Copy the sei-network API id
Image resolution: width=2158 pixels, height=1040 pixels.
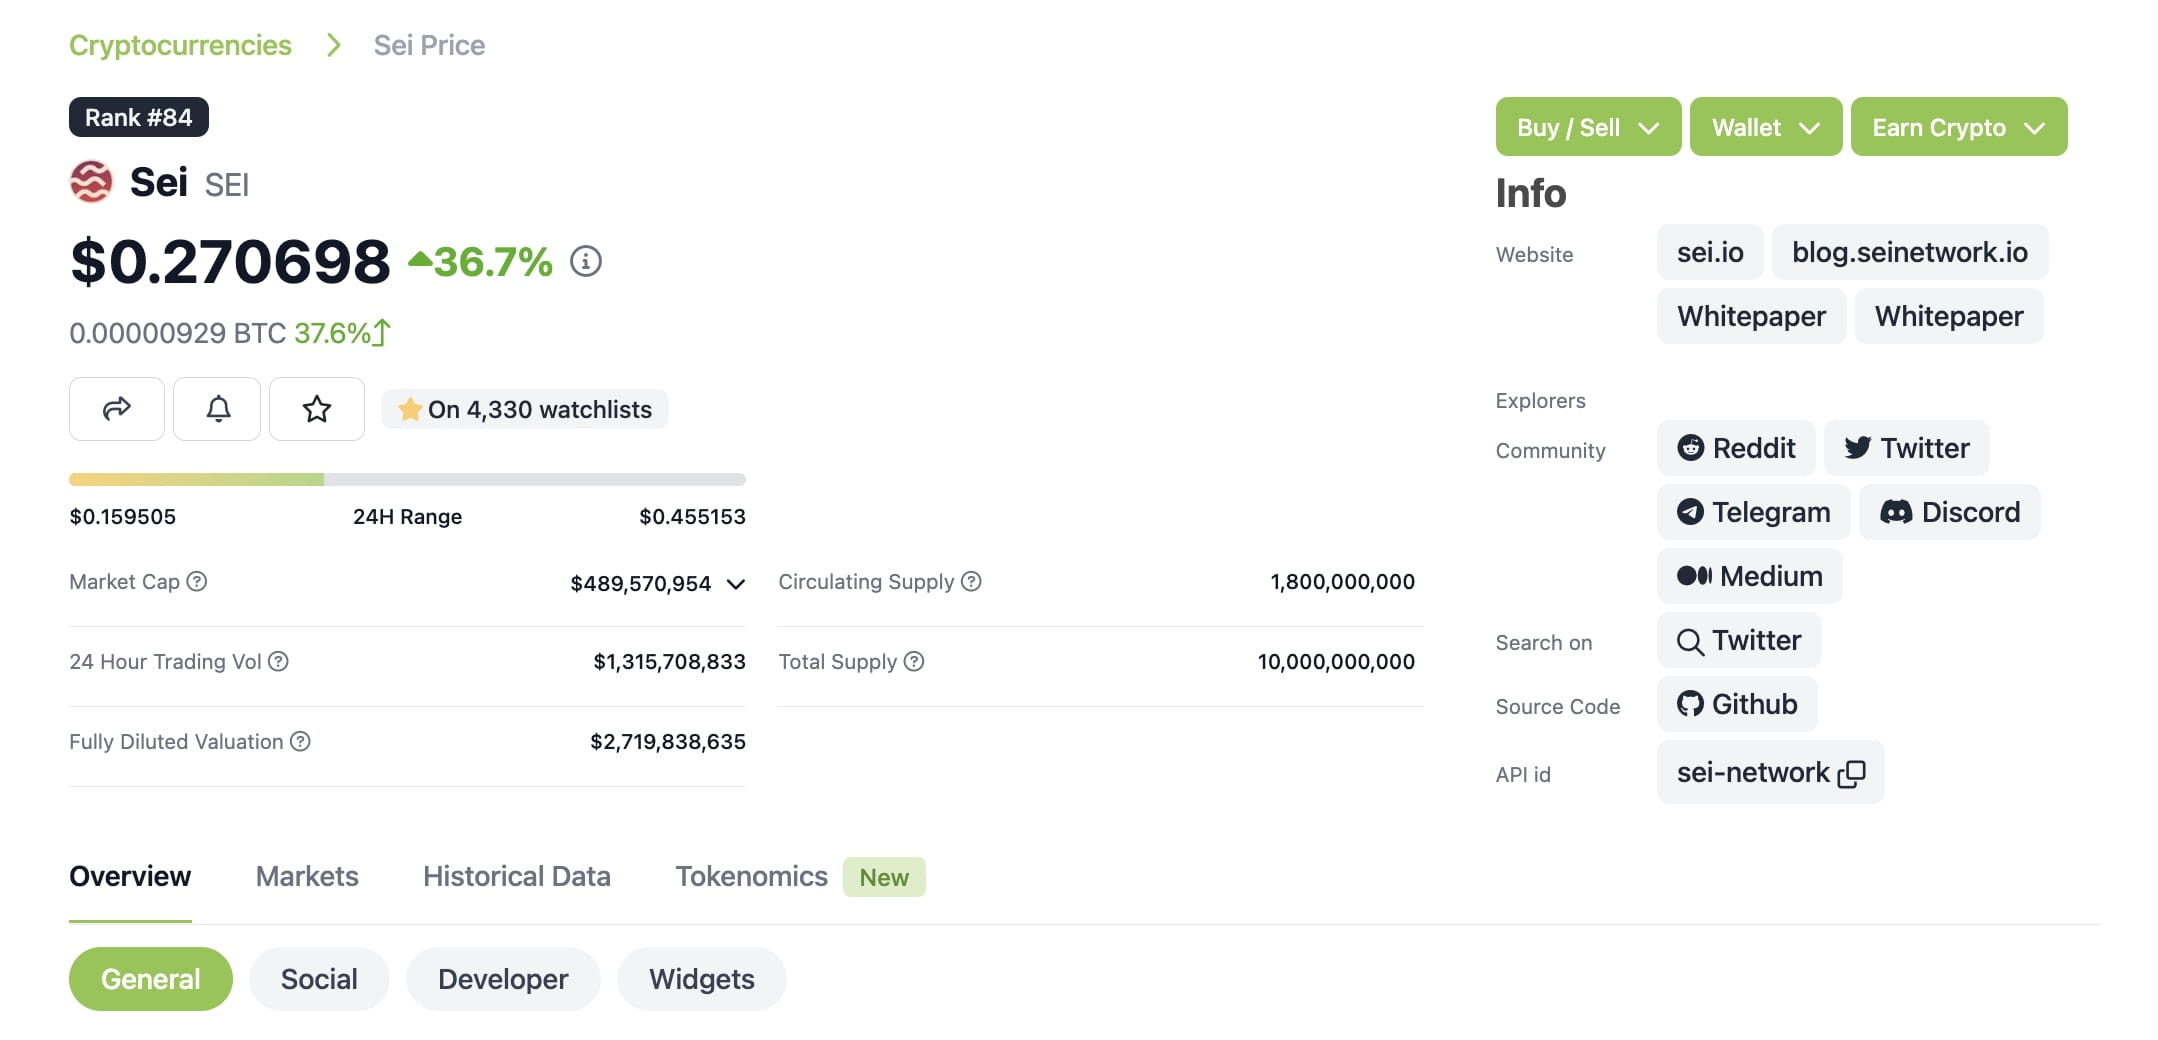tap(1854, 773)
